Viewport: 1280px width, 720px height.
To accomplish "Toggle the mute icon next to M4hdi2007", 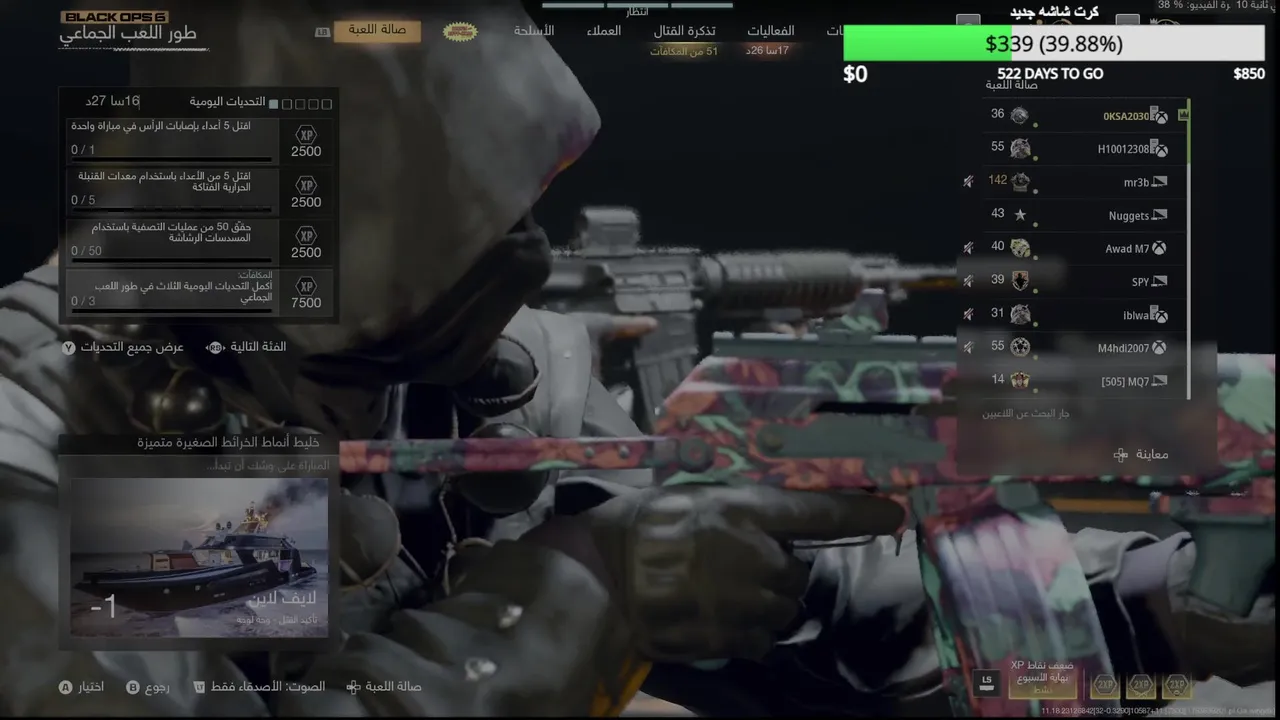I will click(x=968, y=347).
